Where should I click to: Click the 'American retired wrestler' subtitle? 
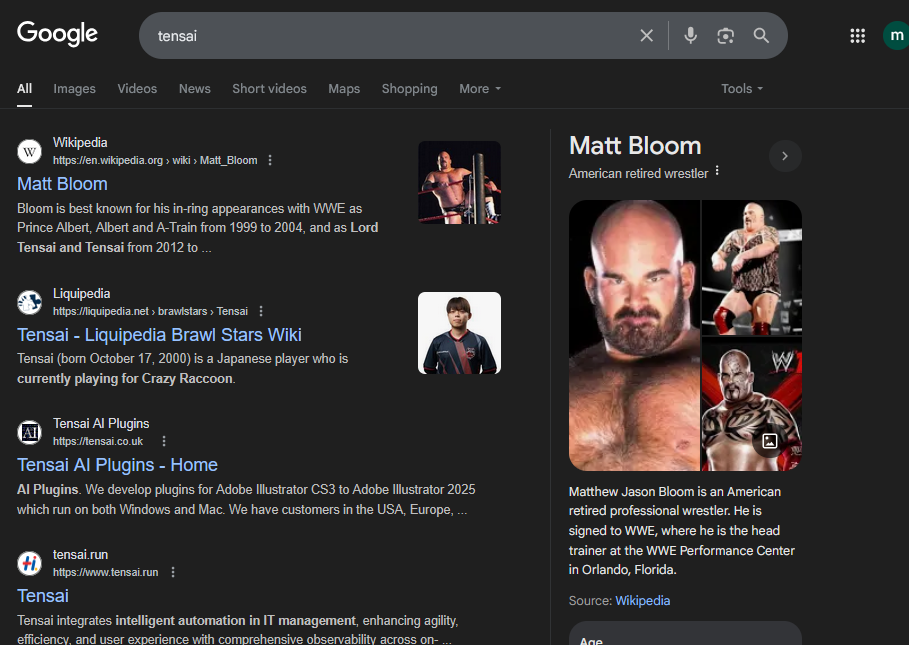(638, 173)
